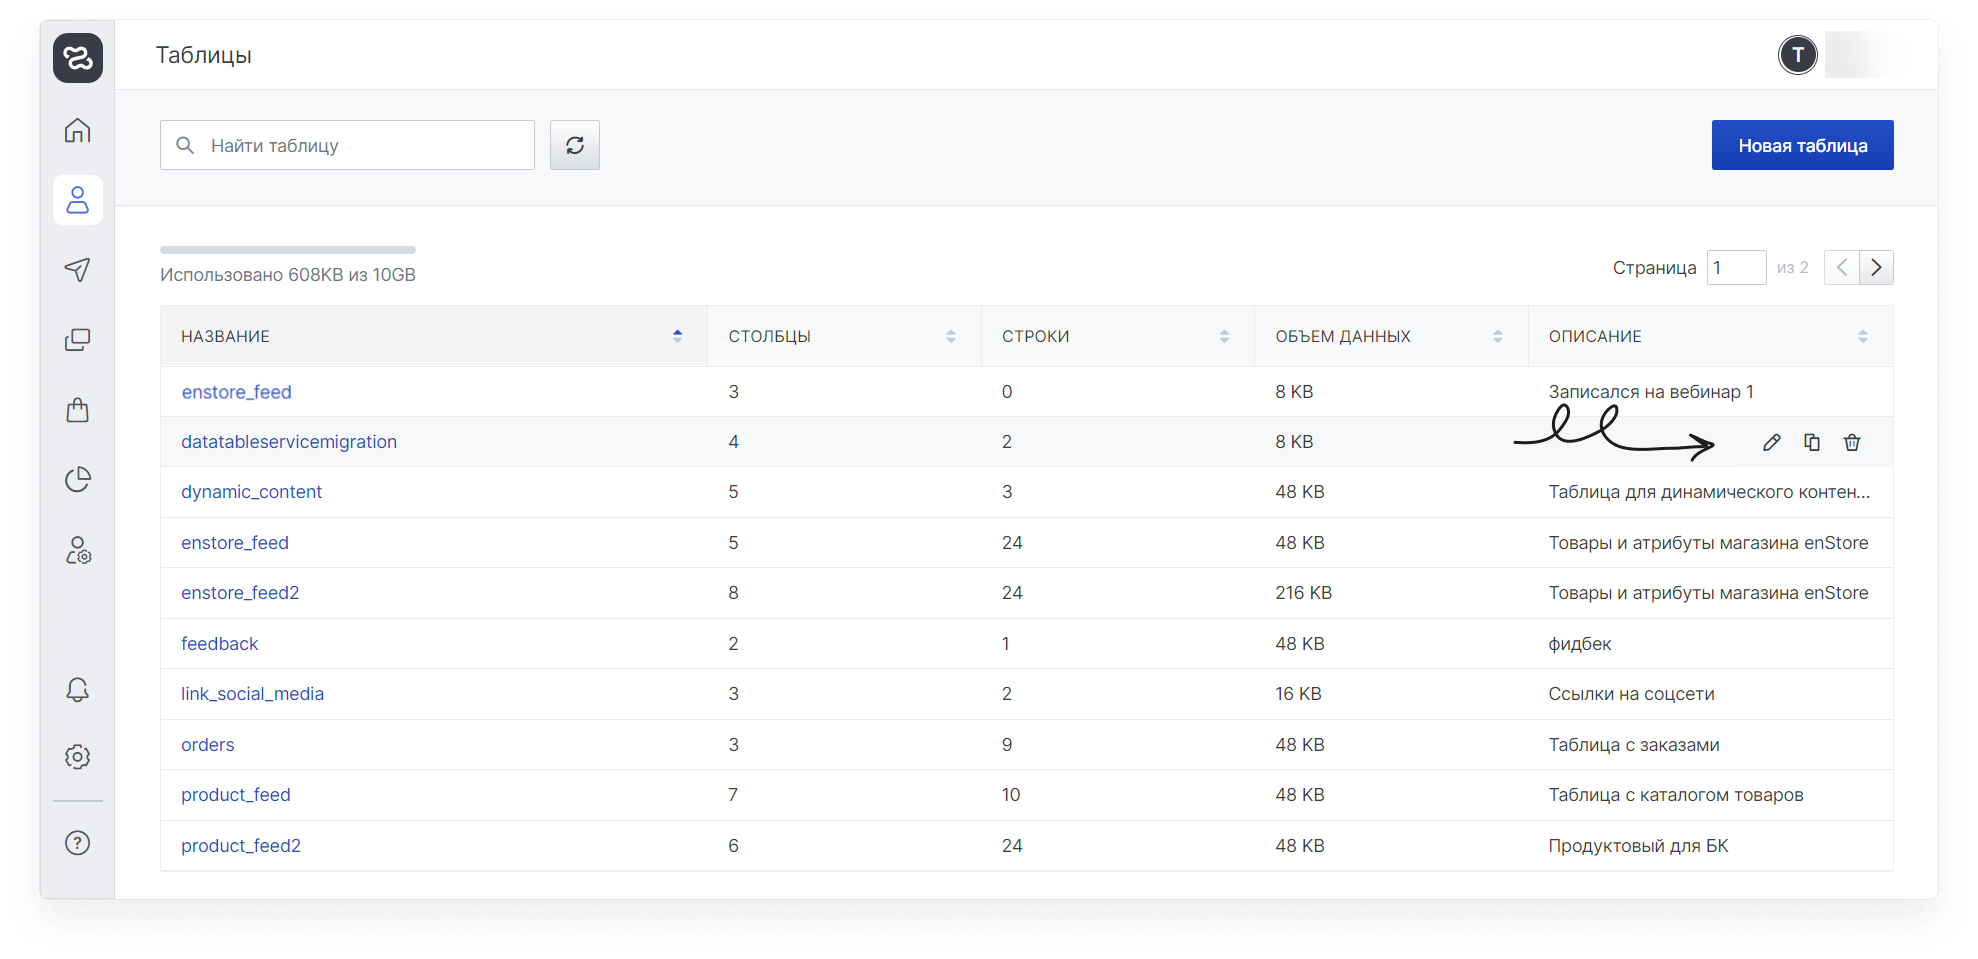Click the Таблицы page heading
1978x959 pixels.
(203, 55)
